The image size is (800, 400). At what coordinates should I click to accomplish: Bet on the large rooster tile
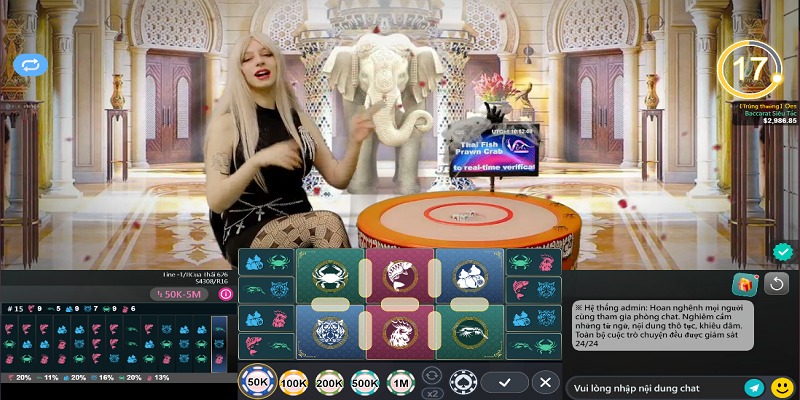tap(400, 332)
